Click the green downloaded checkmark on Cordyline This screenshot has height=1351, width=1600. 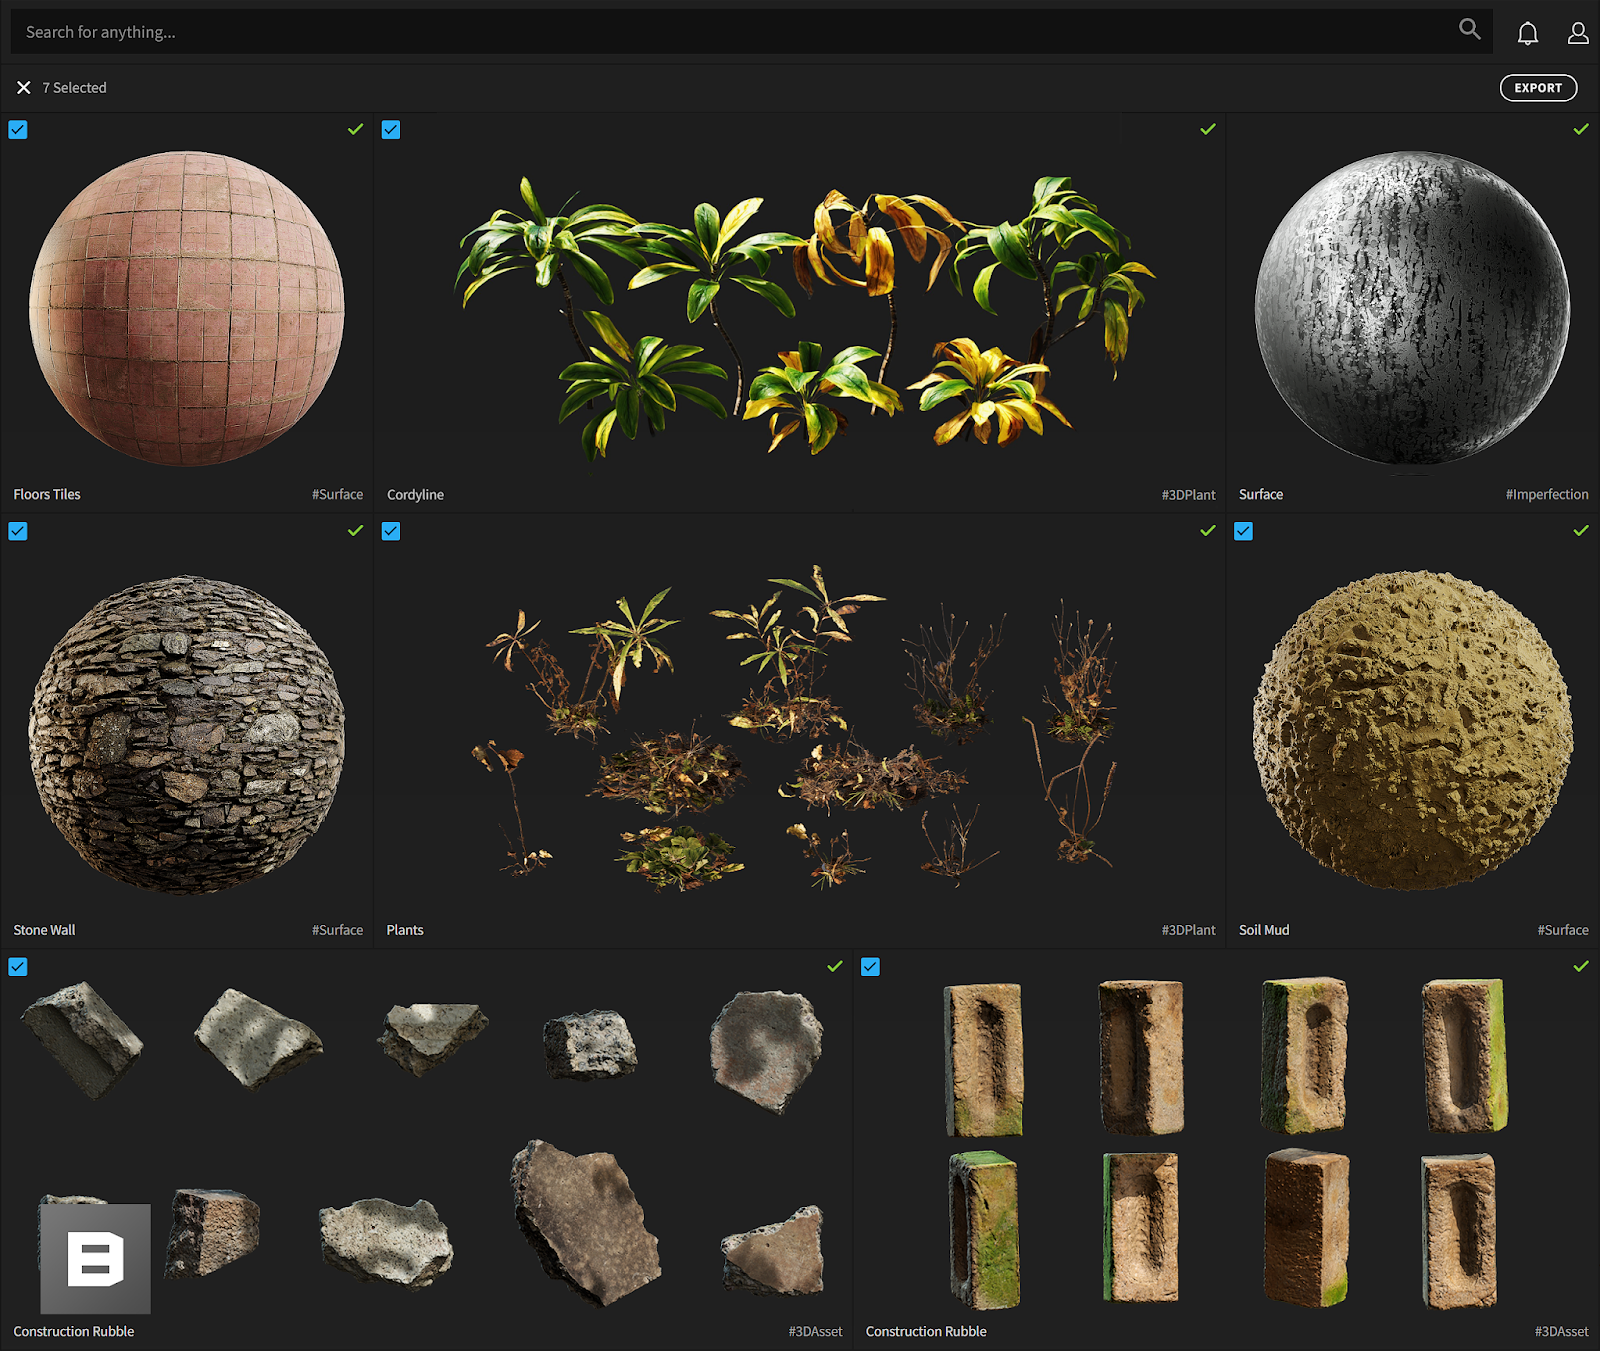tap(1208, 129)
